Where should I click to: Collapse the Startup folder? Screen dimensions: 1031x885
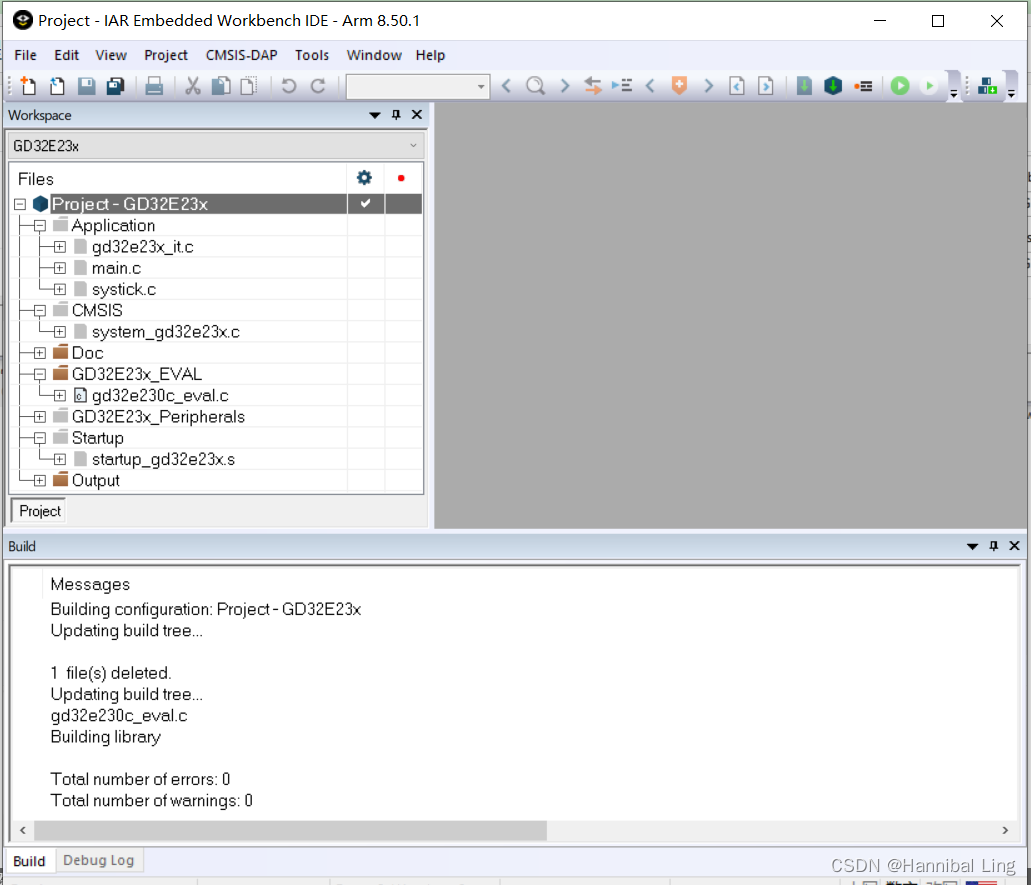[40, 438]
